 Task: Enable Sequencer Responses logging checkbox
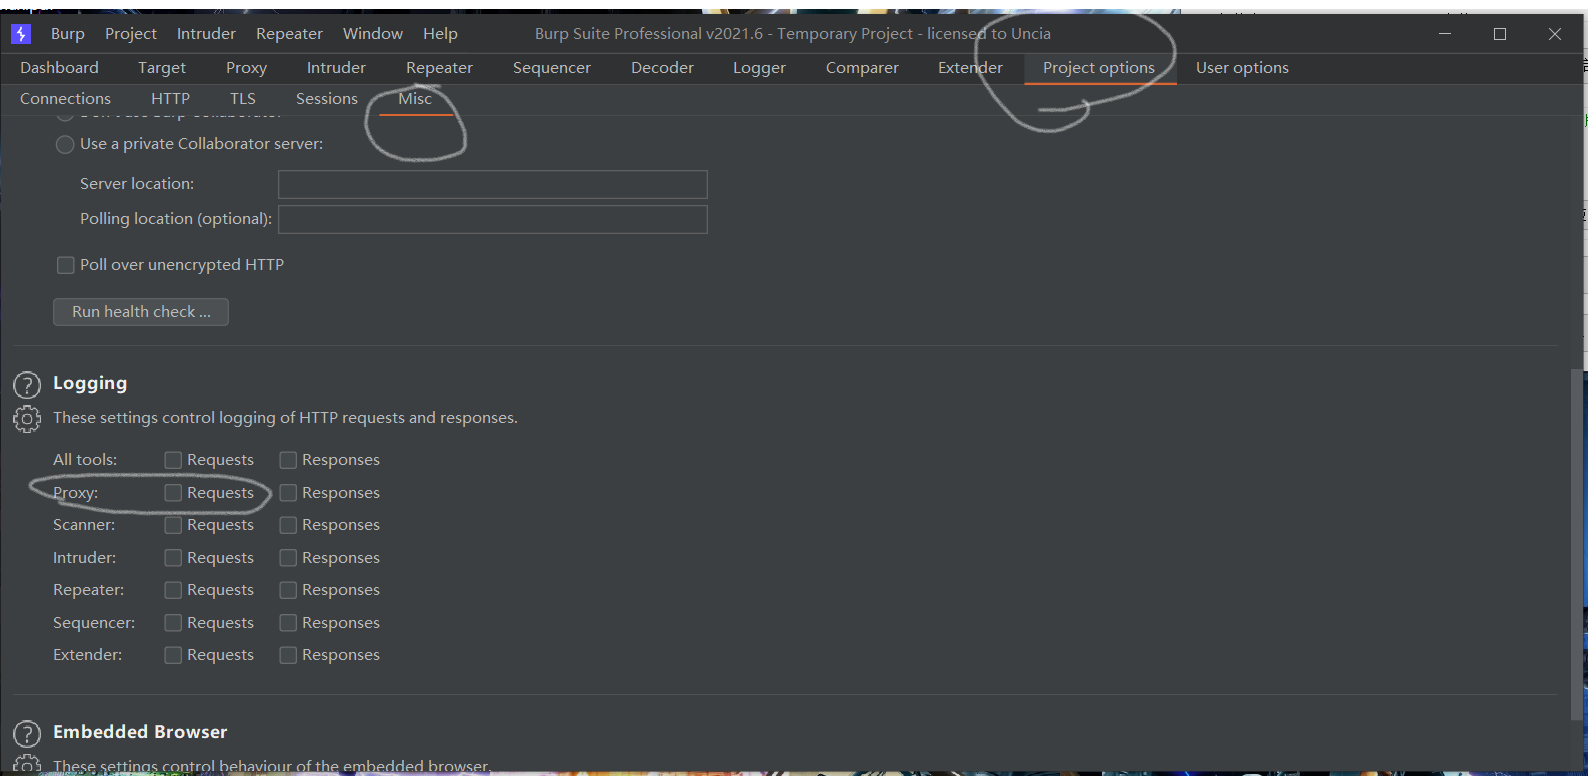point(288,623)
